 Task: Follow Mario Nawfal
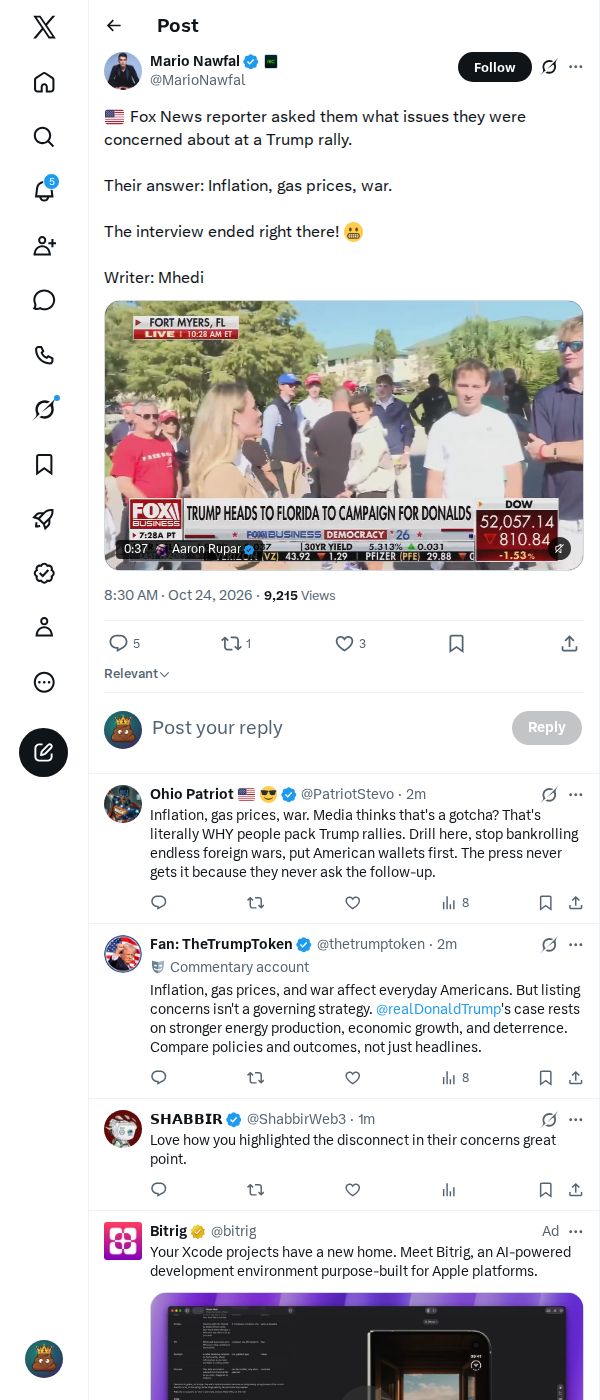[495, 67]
